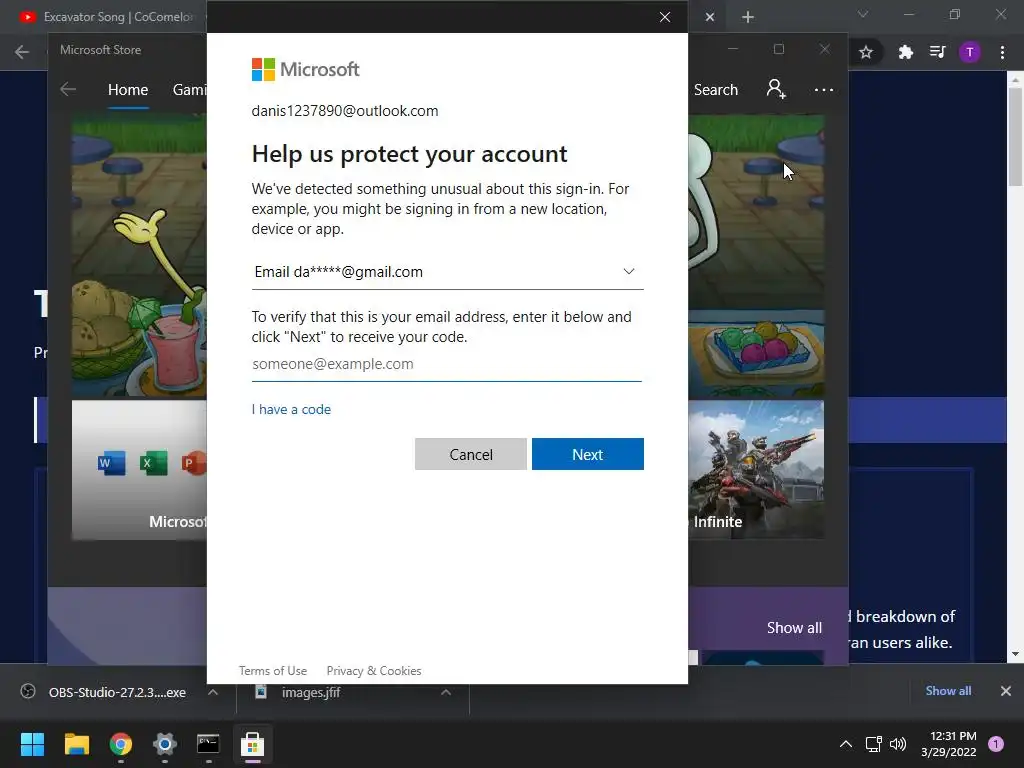This screenshot has width=1024, height=768.
Task: Open Chrome extensions puzzle icon
Action: pos(905,52)
